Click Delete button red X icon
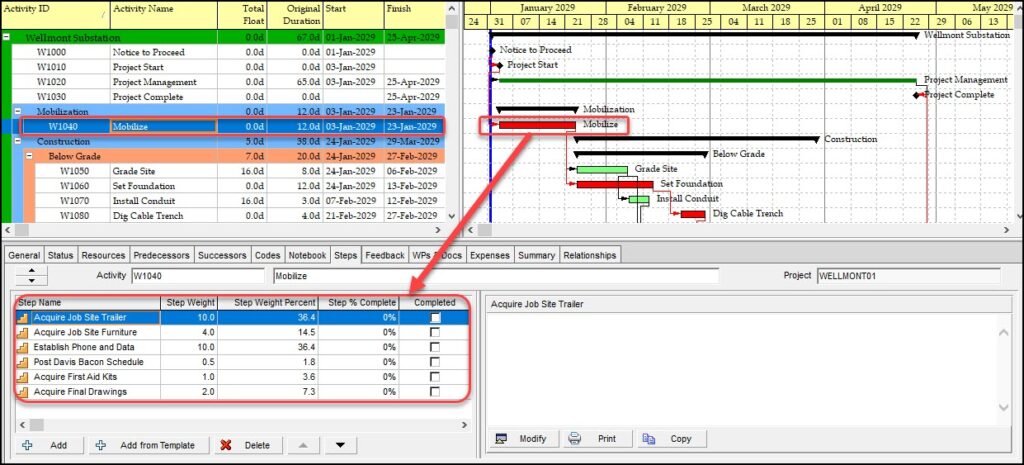 point(226,445)
